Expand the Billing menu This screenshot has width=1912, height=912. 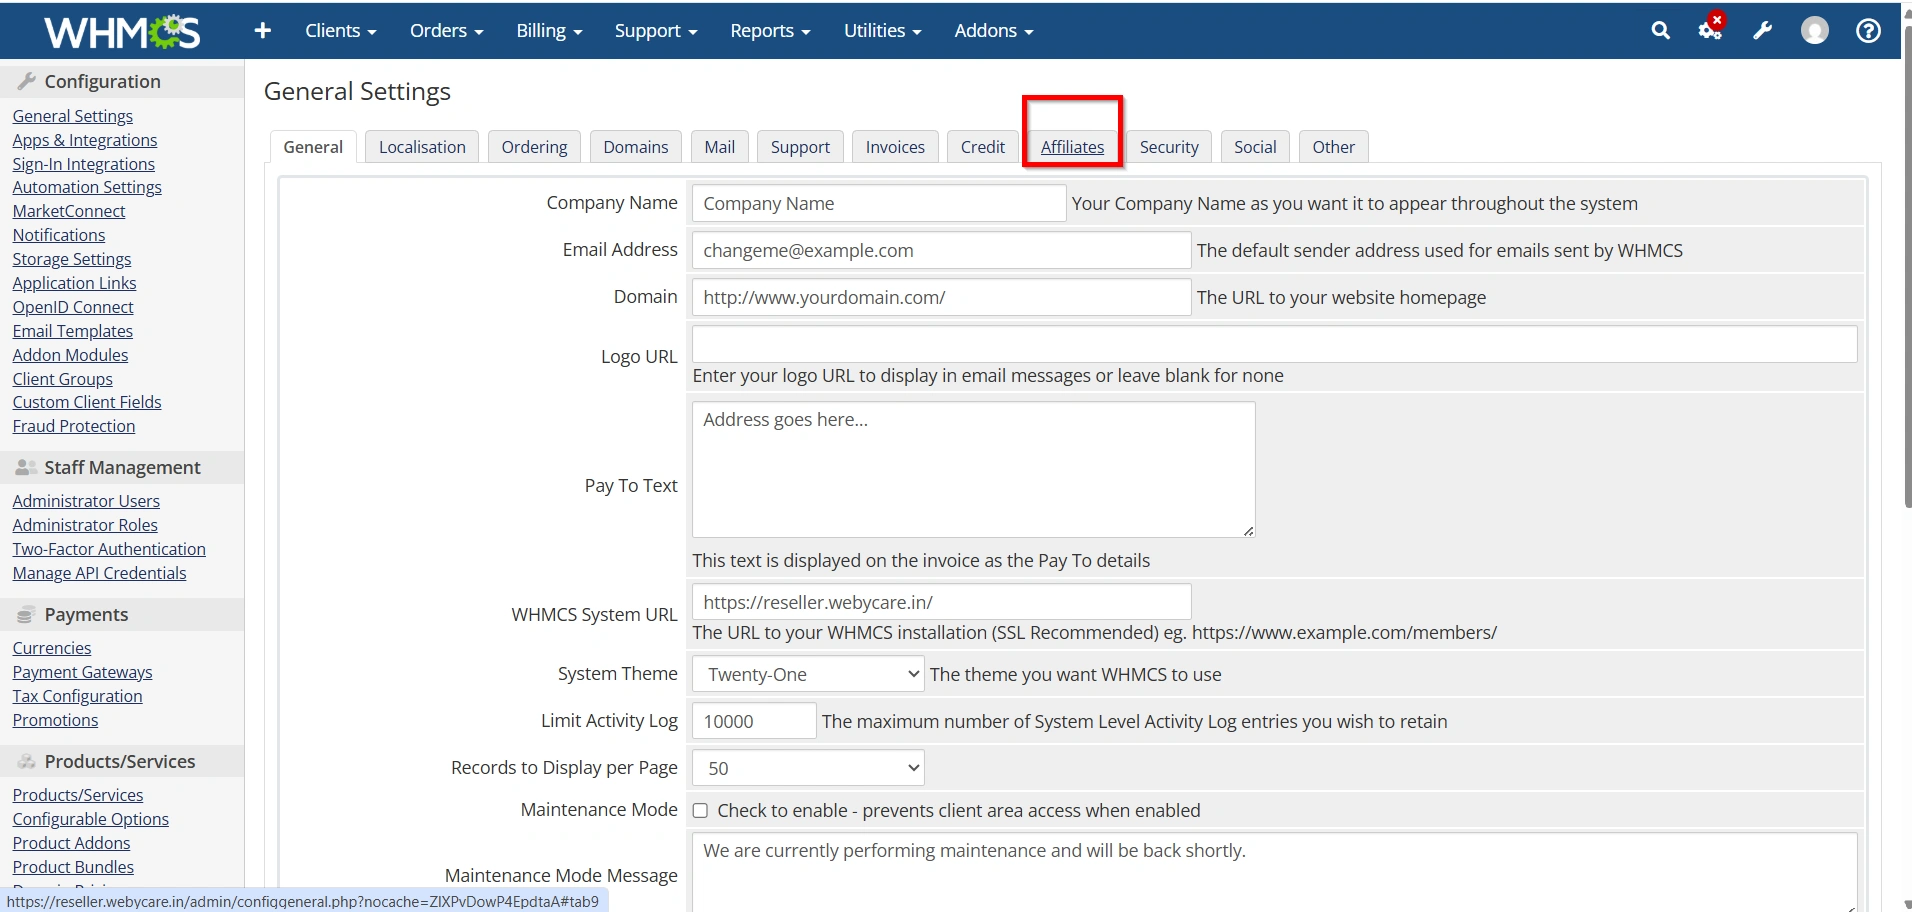click(x=549, y=31)
